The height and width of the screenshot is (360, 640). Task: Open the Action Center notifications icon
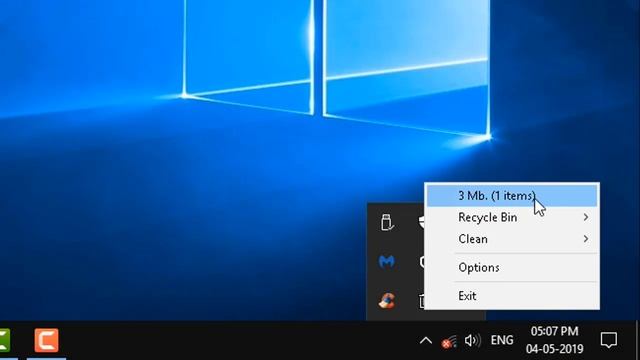609,340
